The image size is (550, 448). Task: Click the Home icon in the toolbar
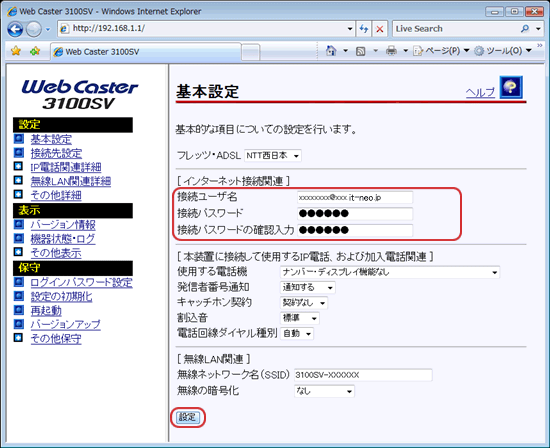[x=331, y=51]
